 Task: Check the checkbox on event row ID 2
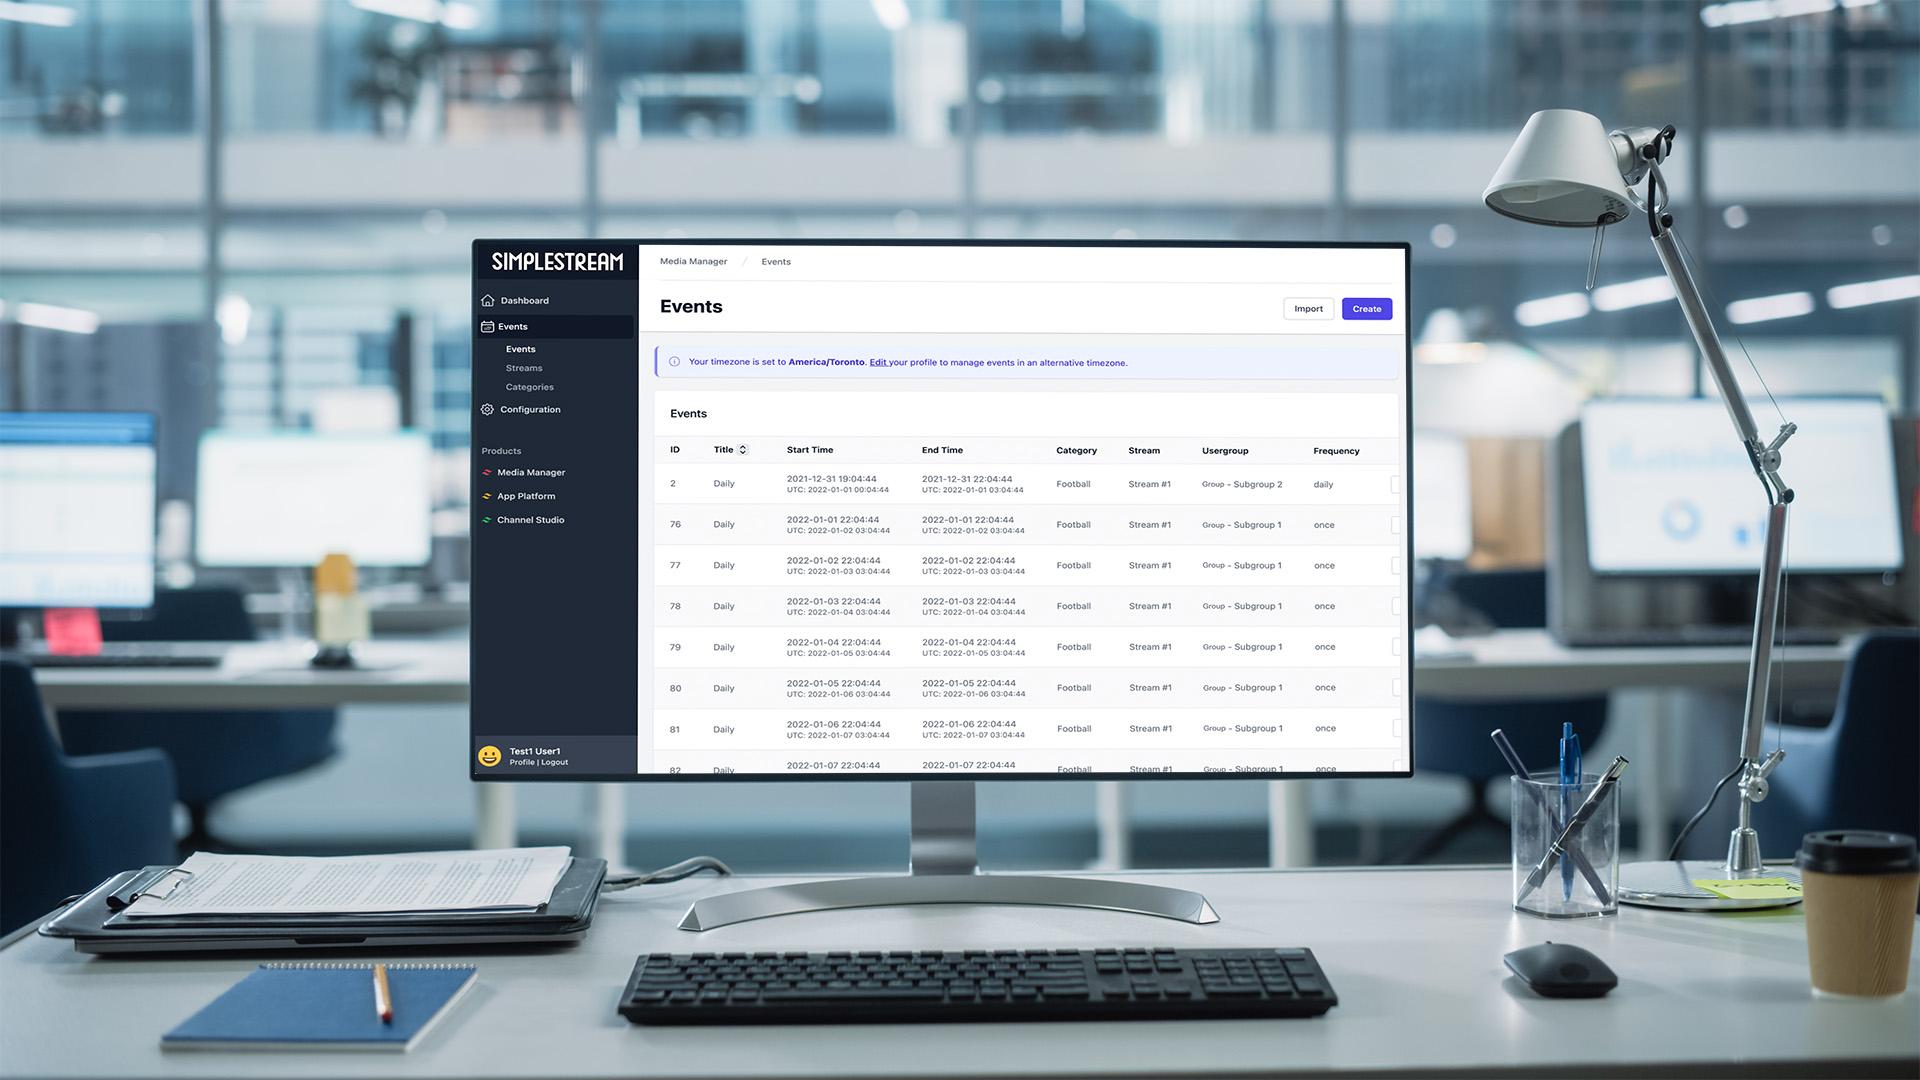coord(1396,483)
